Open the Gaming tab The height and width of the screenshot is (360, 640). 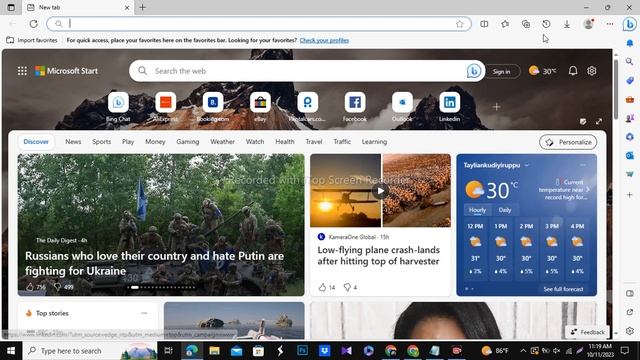click(x=188, y=142)
